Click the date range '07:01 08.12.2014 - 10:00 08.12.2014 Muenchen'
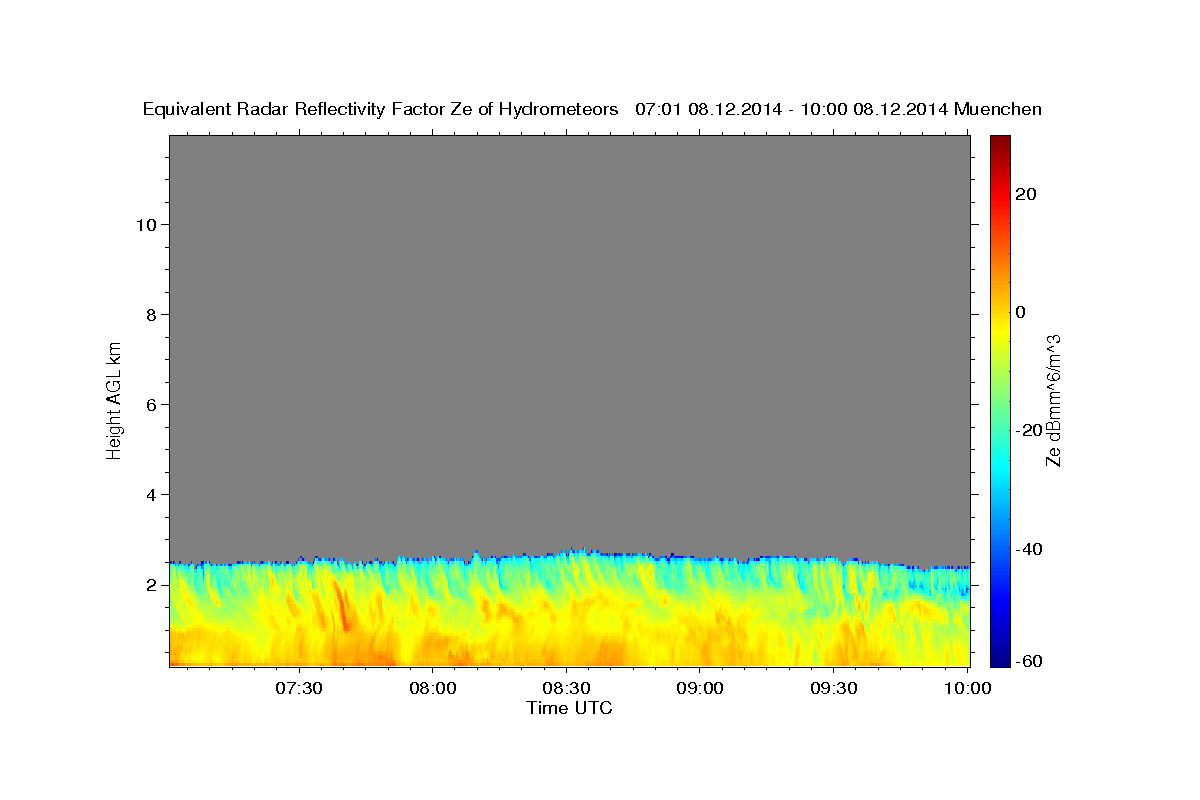 pos(838,109)
